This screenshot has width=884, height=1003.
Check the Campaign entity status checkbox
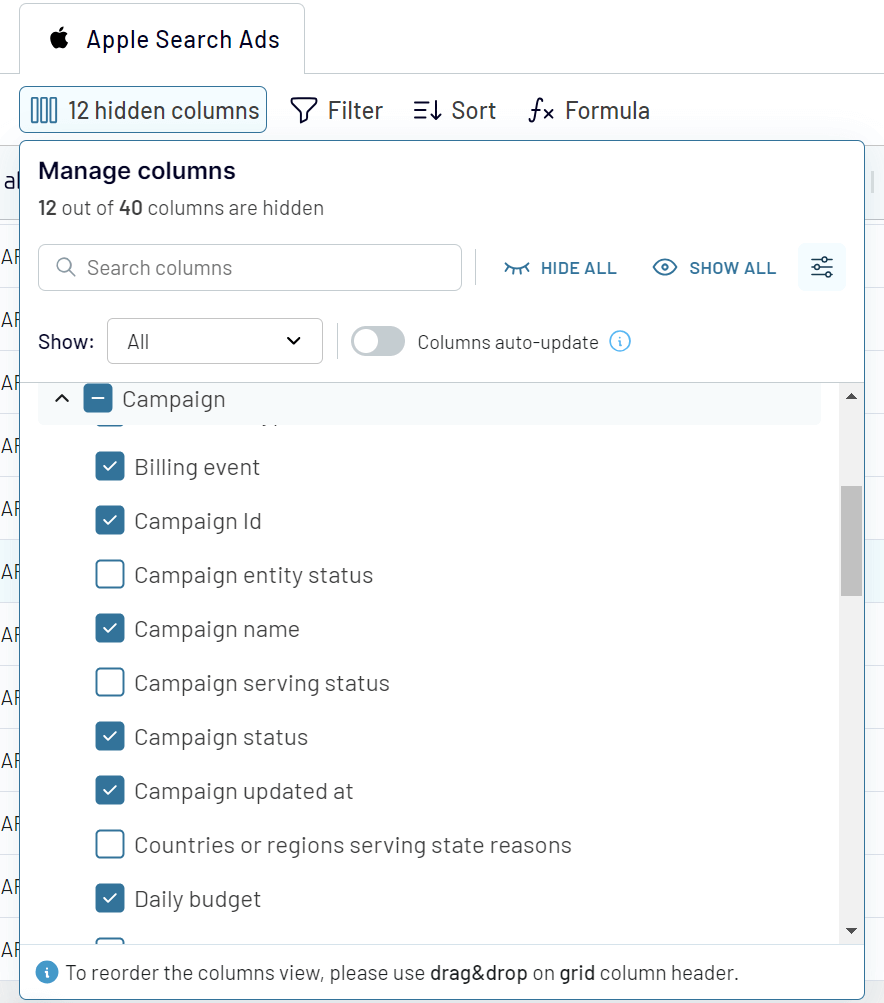(x=110, y=574)
